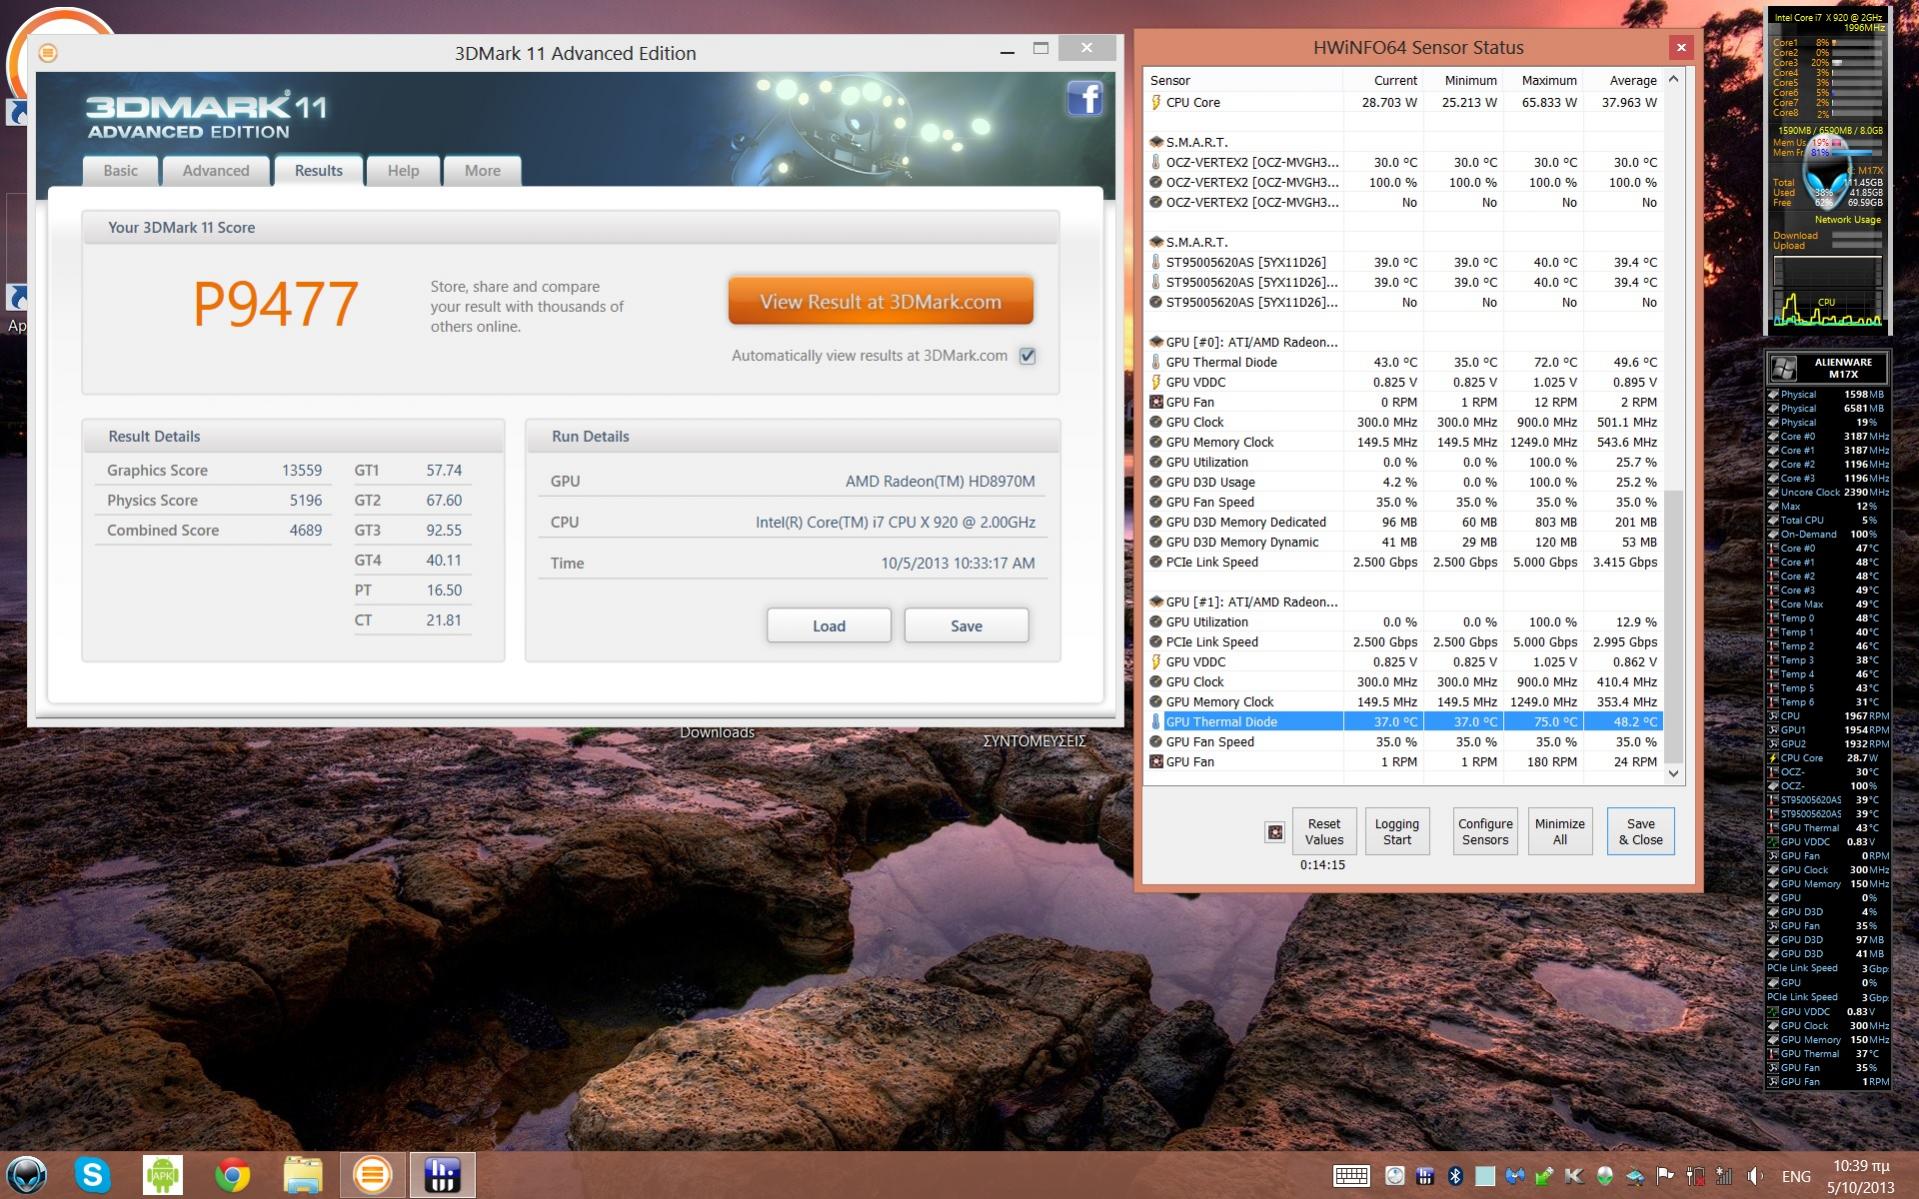This screenshot has width=1919, height=1199.
Task: Click HWiNFO scrollbar down arrow
Action: point(1673,774)
